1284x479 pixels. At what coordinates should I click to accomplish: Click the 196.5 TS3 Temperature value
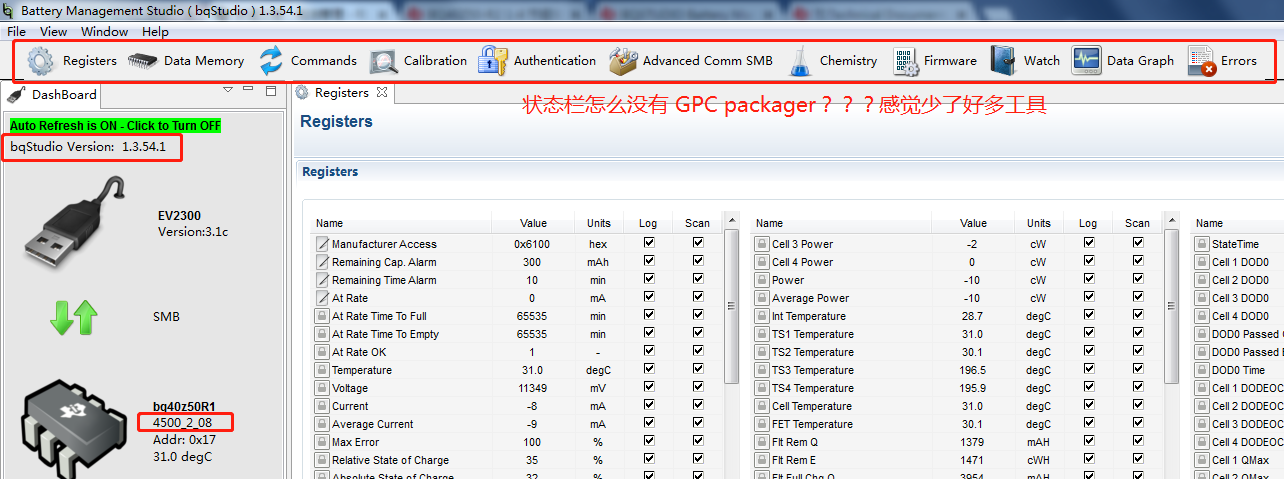point(972,369)
